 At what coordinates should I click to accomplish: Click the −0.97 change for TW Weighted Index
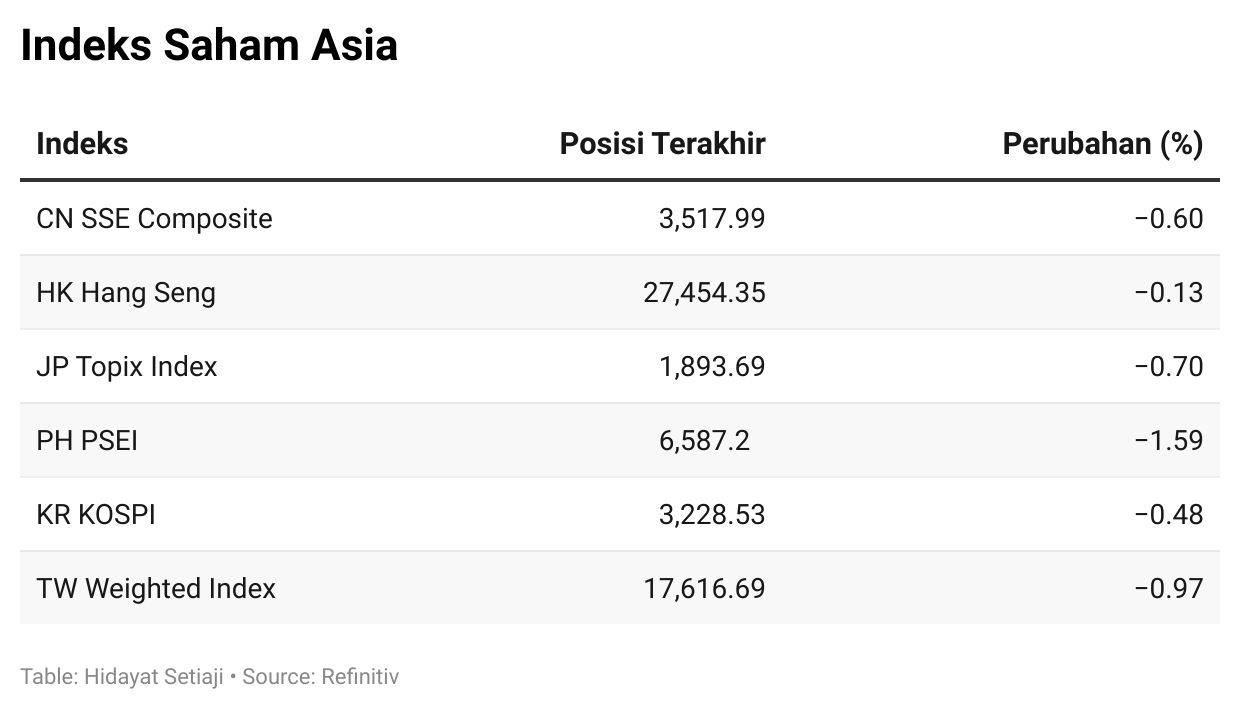click(1169, 589)
